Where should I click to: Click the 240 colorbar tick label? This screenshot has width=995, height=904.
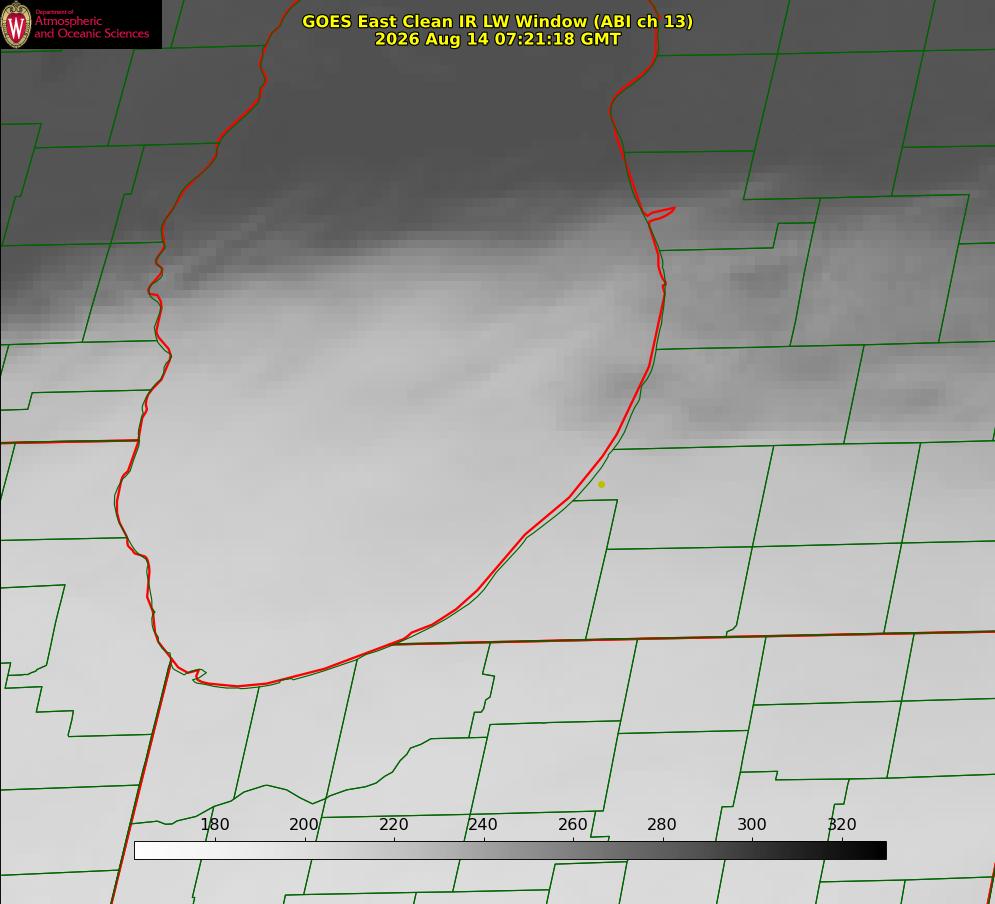483,824
